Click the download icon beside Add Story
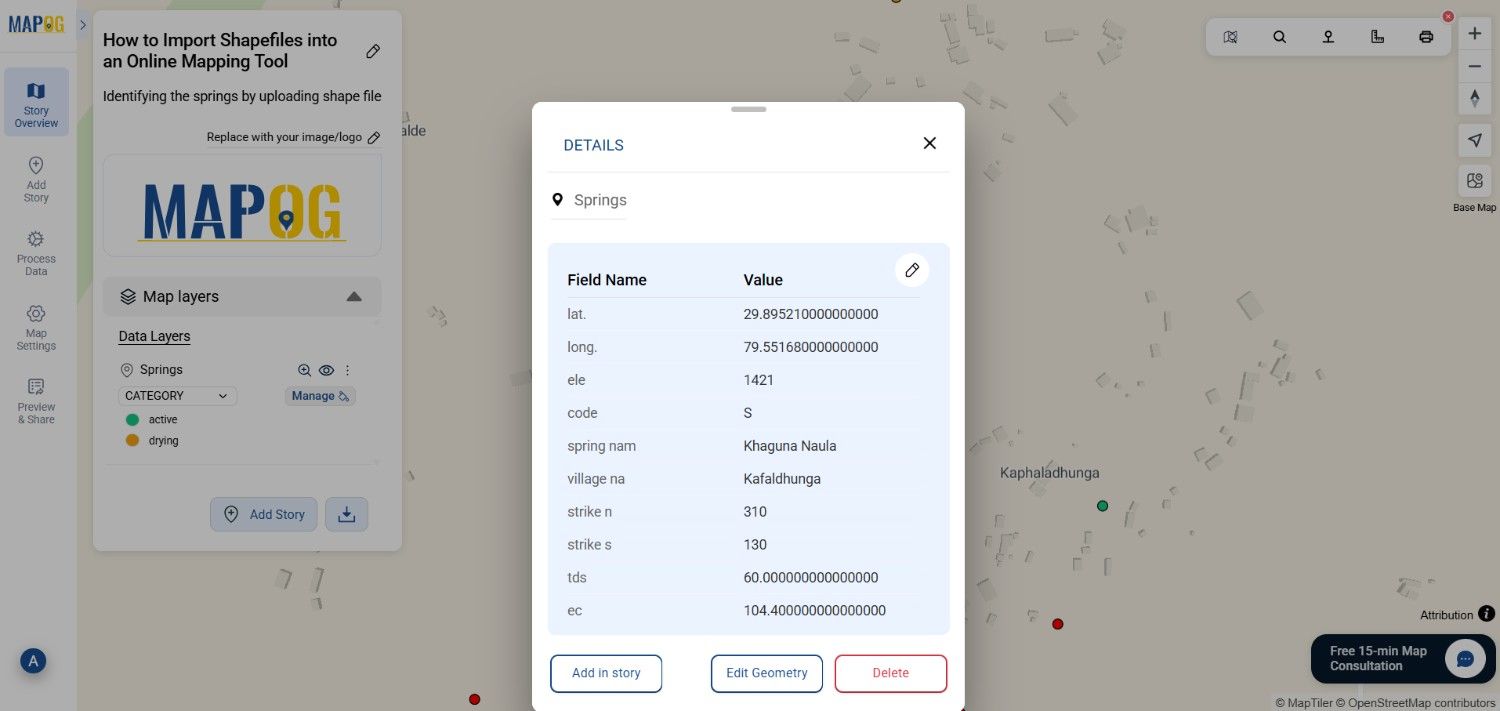 coord(346,514)
